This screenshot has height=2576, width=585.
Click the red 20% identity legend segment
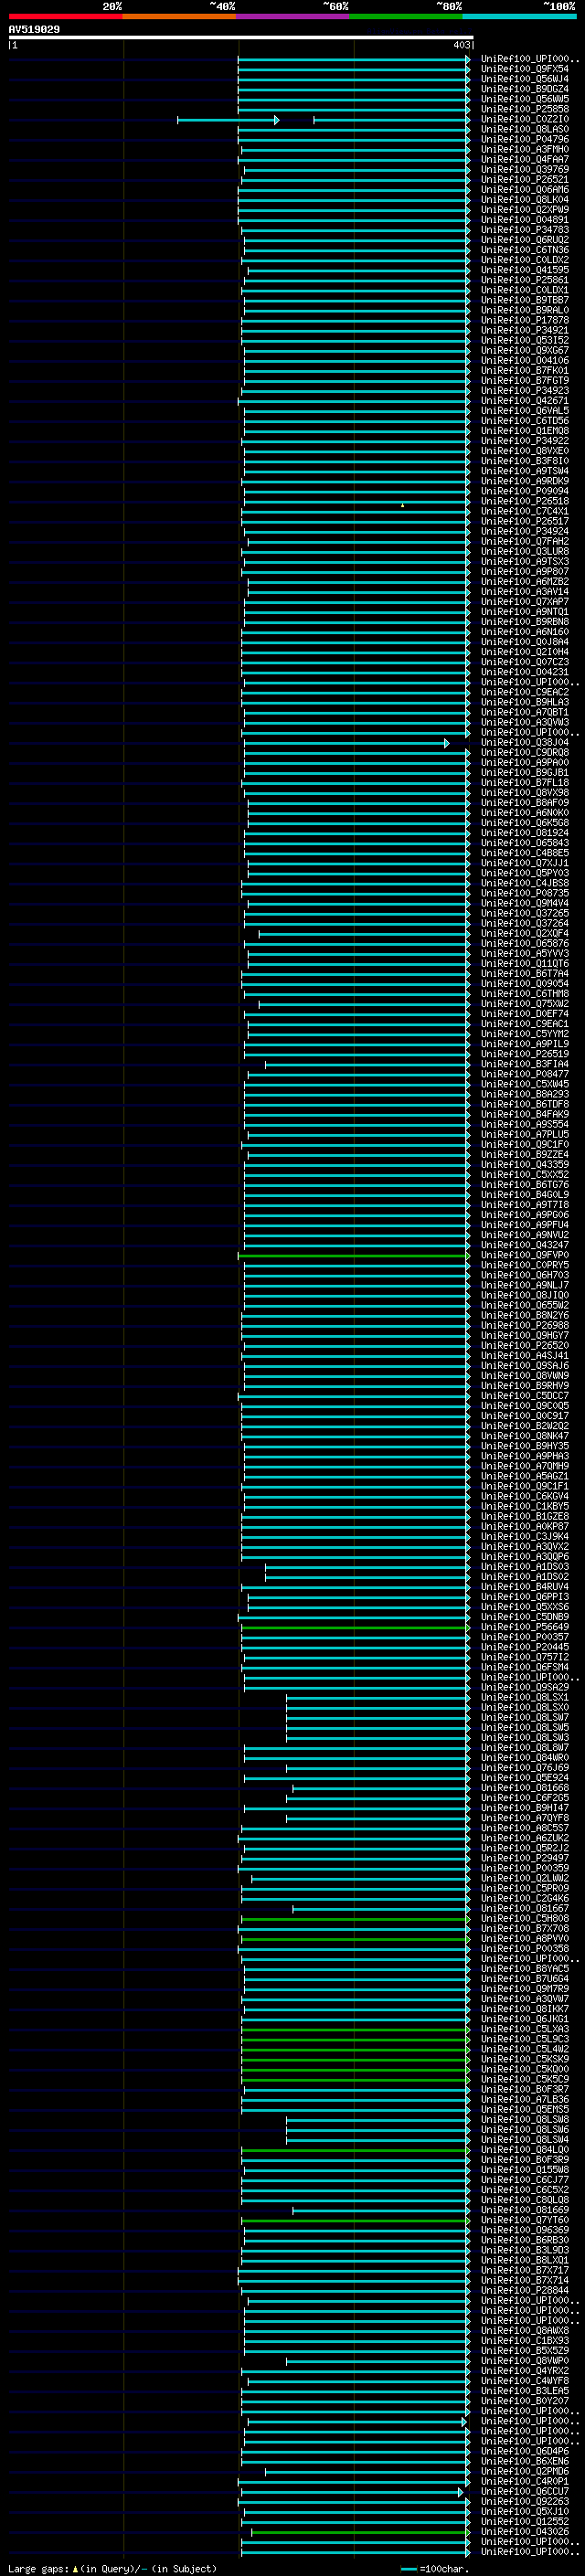tap(65, 16)
